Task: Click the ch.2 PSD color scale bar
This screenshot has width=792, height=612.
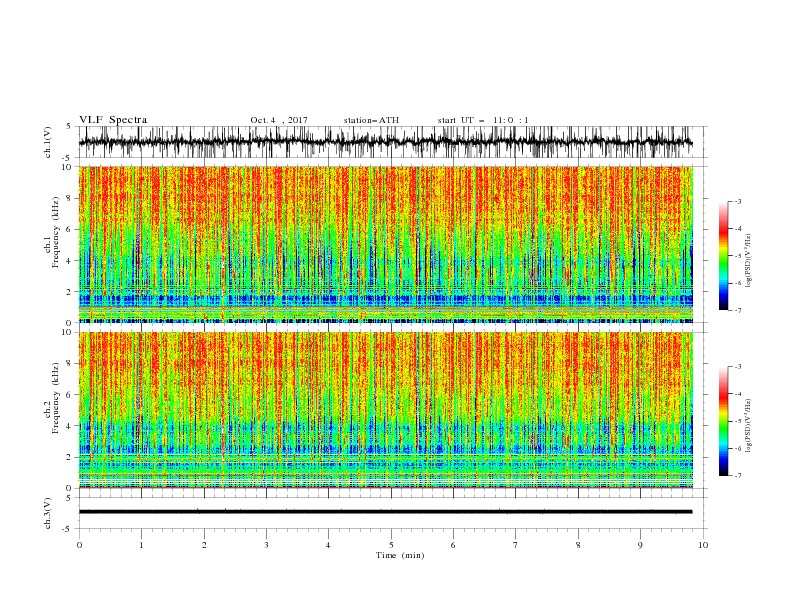Action: click(723, 421)
